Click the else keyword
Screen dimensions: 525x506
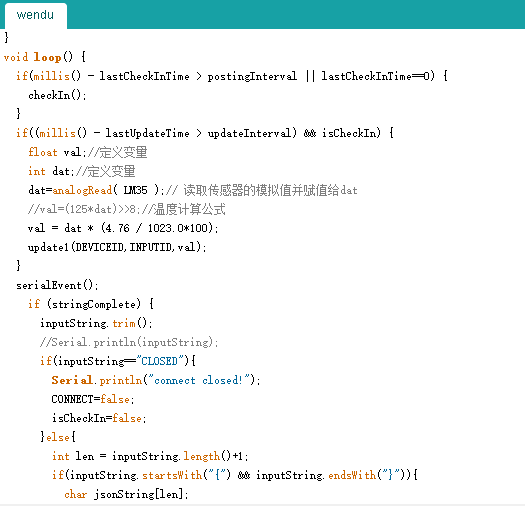(x=58, y=437)
